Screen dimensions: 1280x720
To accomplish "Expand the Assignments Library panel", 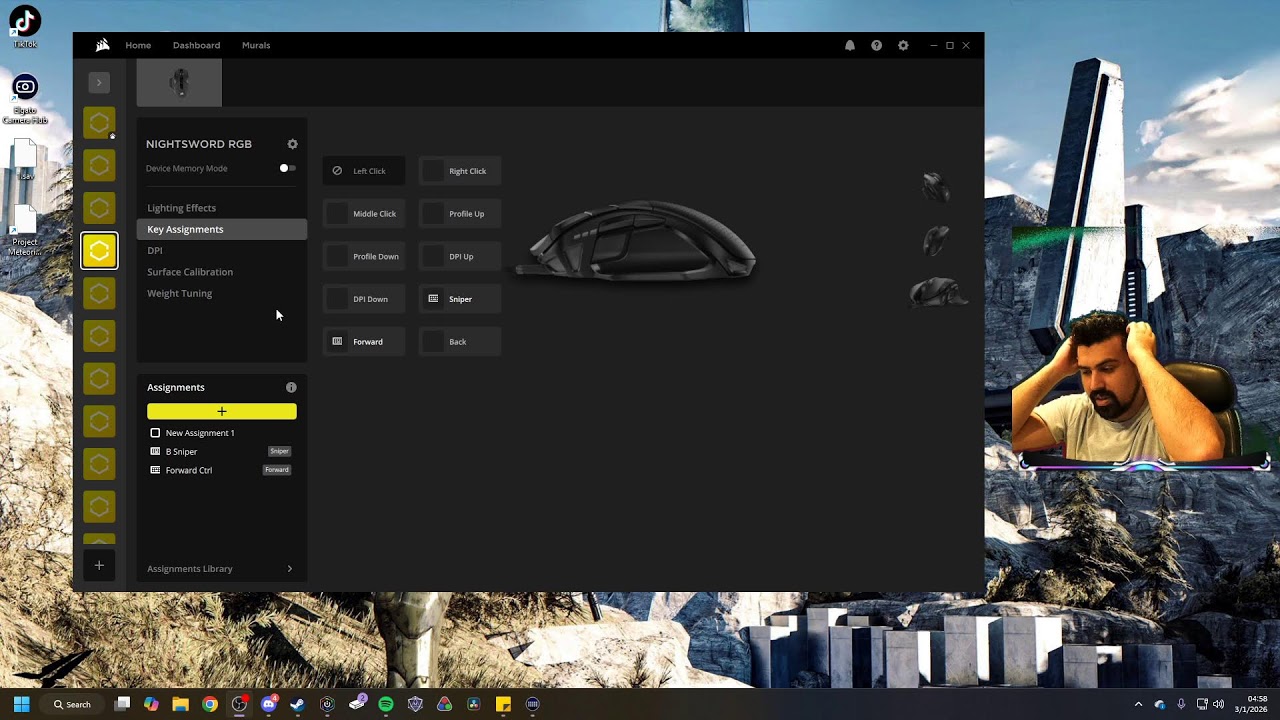I will click(220, 568).
